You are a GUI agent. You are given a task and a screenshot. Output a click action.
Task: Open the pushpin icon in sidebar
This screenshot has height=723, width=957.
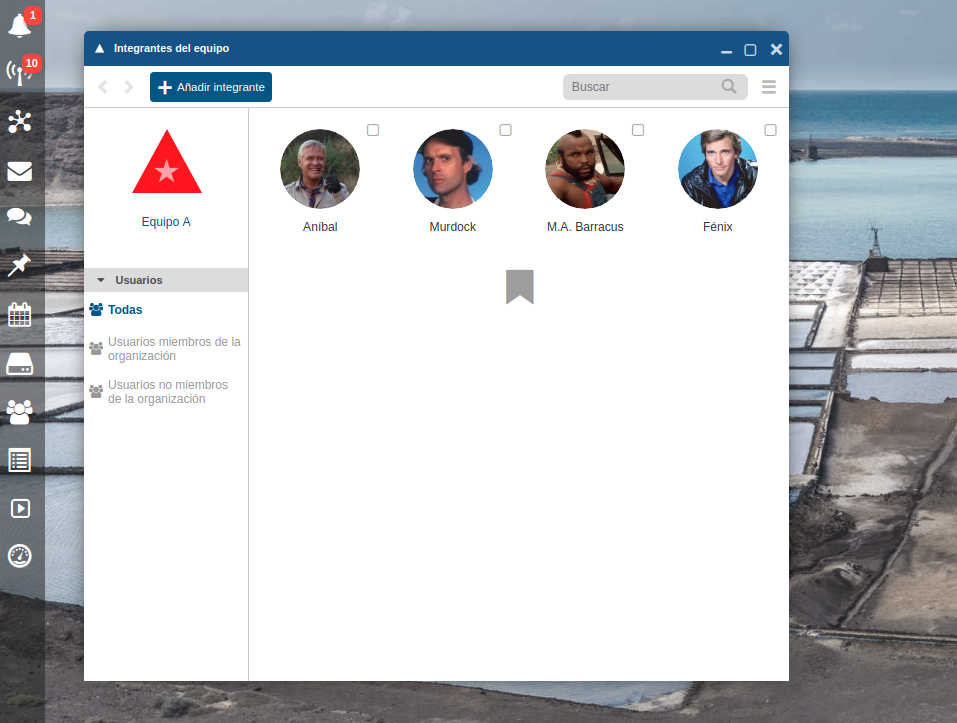pyautogui.click(x=20, y=265)
